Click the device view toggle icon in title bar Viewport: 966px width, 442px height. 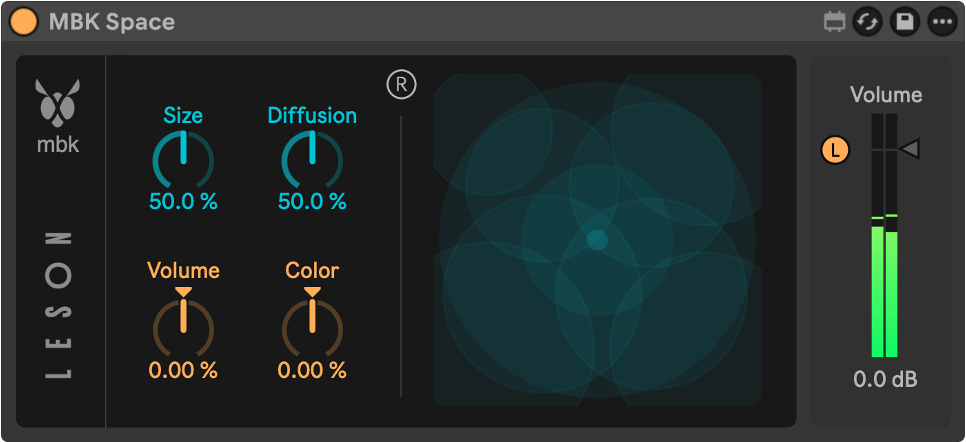coord(834,23)
